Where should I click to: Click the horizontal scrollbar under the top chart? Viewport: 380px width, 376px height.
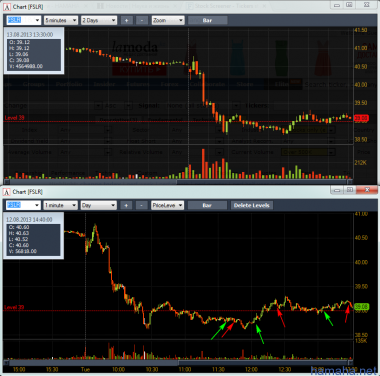click(178, 182)
